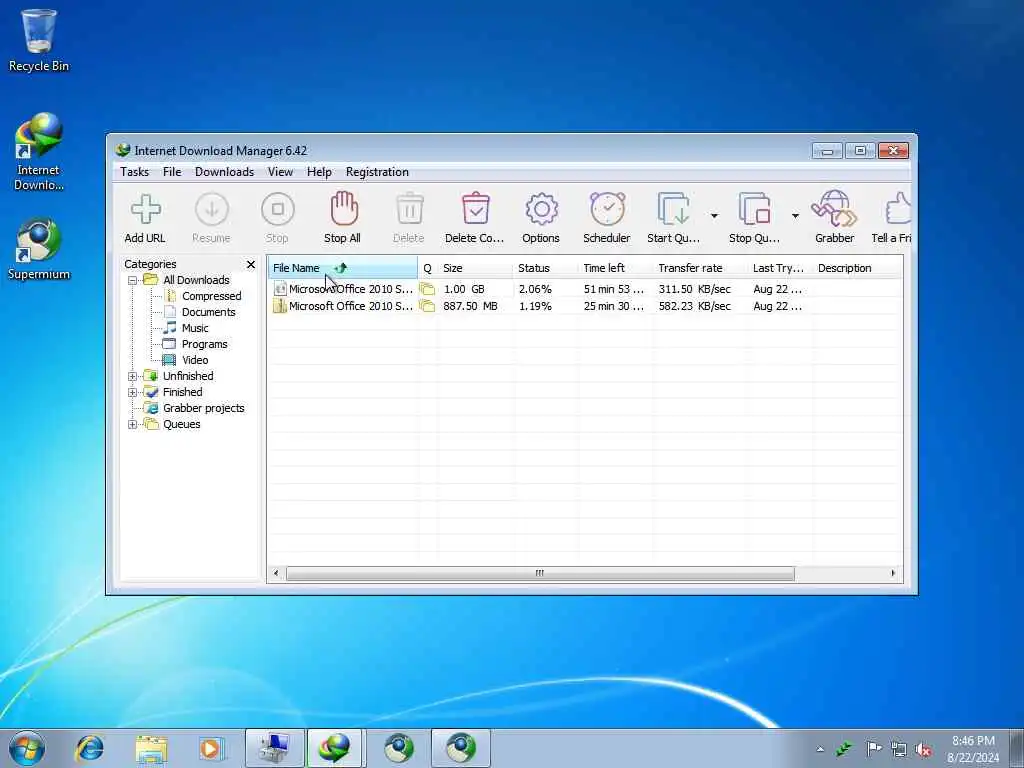Select the Music category

coord(195,328)
